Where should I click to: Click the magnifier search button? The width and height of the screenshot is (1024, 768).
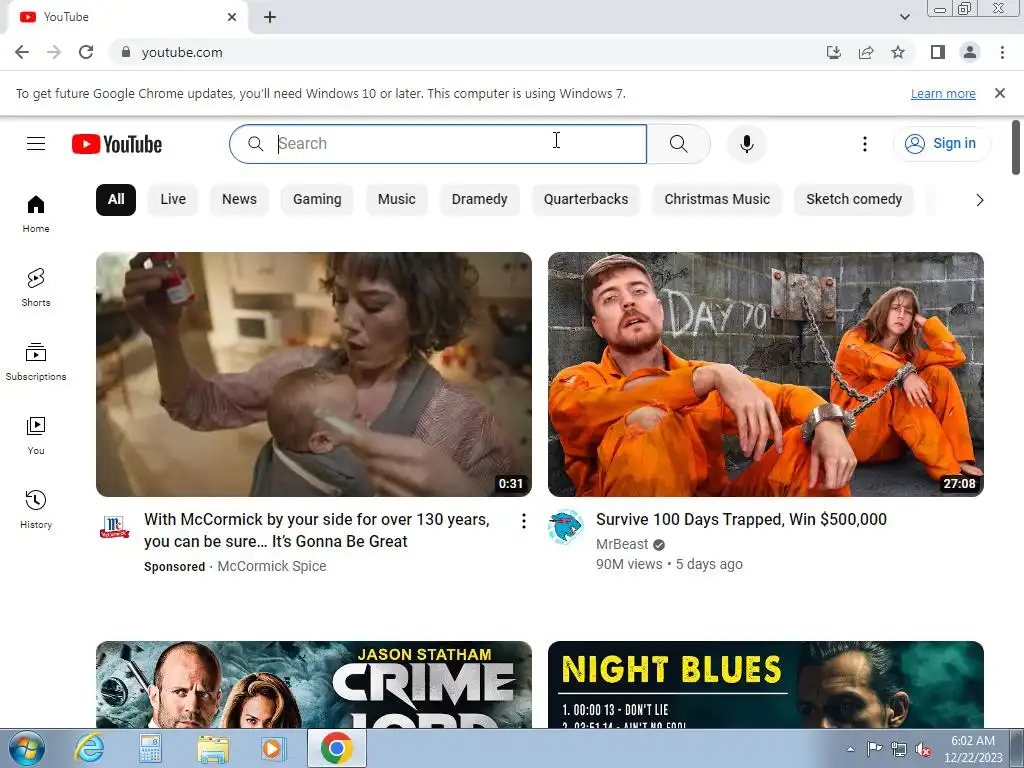(x=679, y=144)
